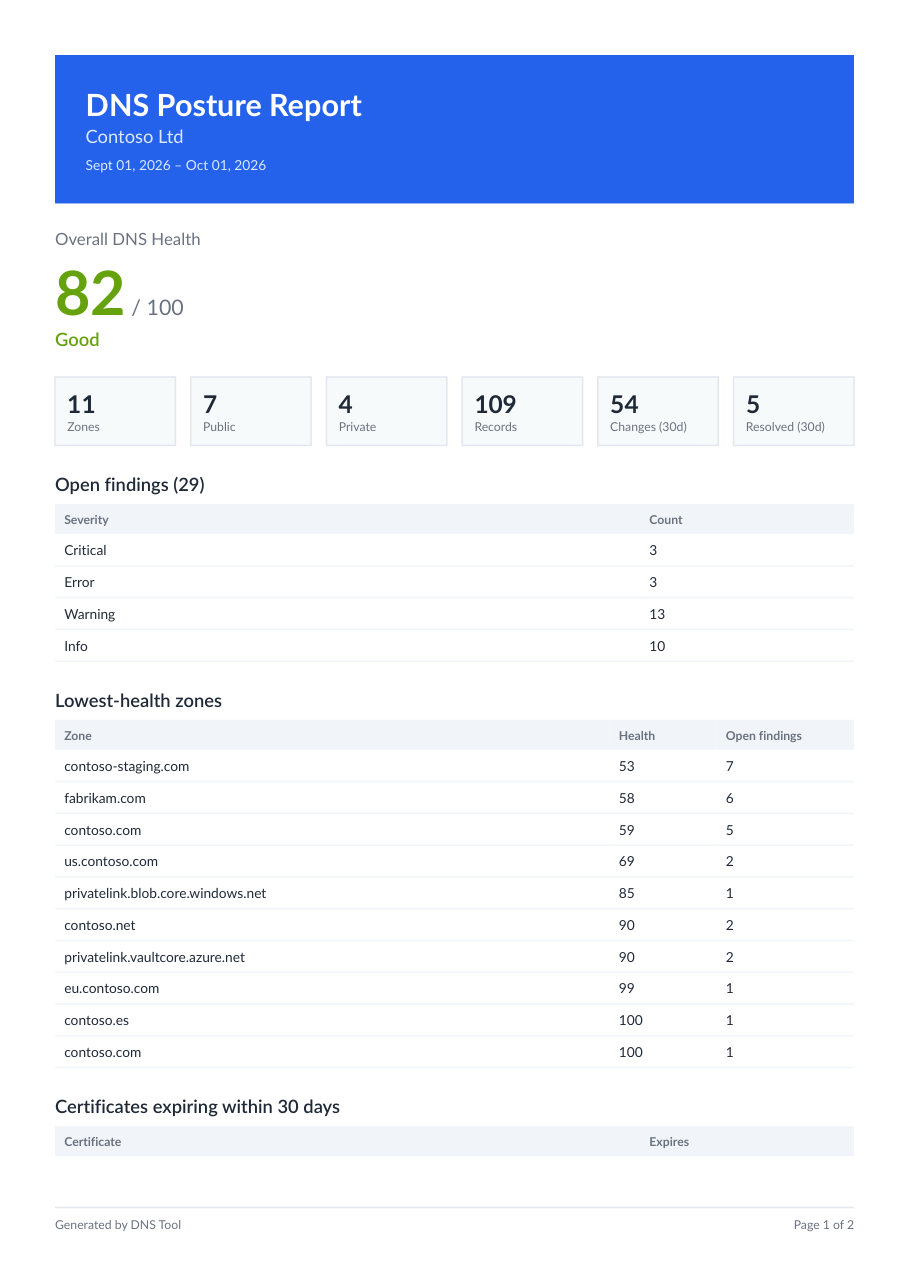
Task: Click the Zone column header
Action: point(78,736)
